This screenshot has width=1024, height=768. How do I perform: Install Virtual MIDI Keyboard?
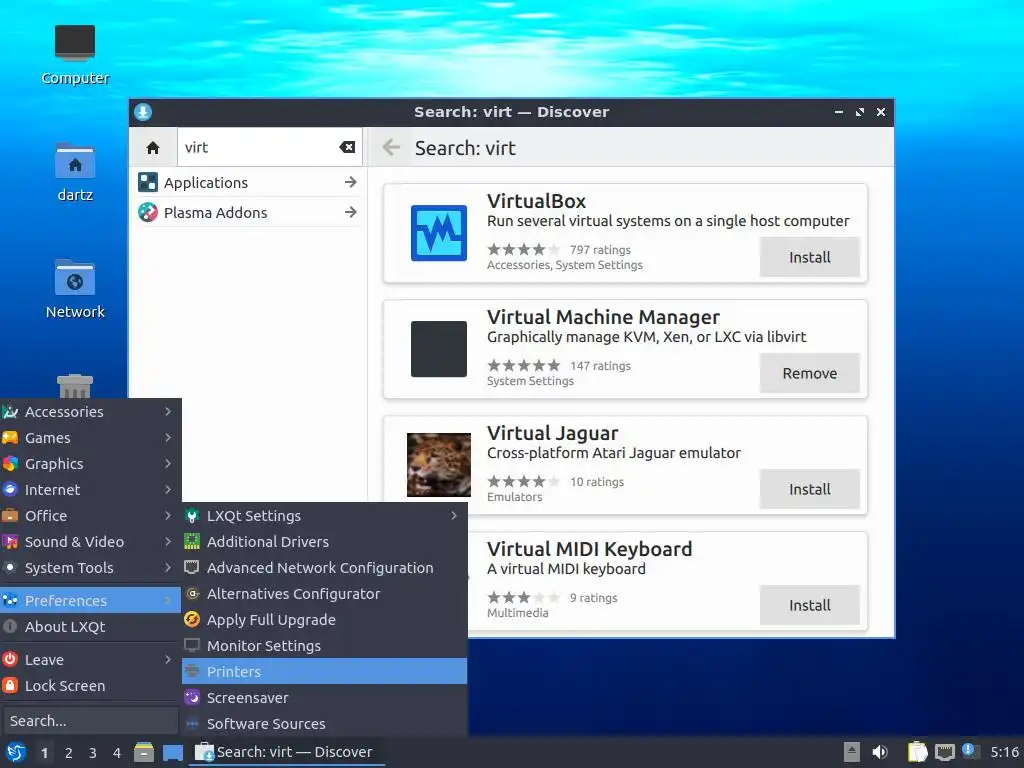[810, 605]
